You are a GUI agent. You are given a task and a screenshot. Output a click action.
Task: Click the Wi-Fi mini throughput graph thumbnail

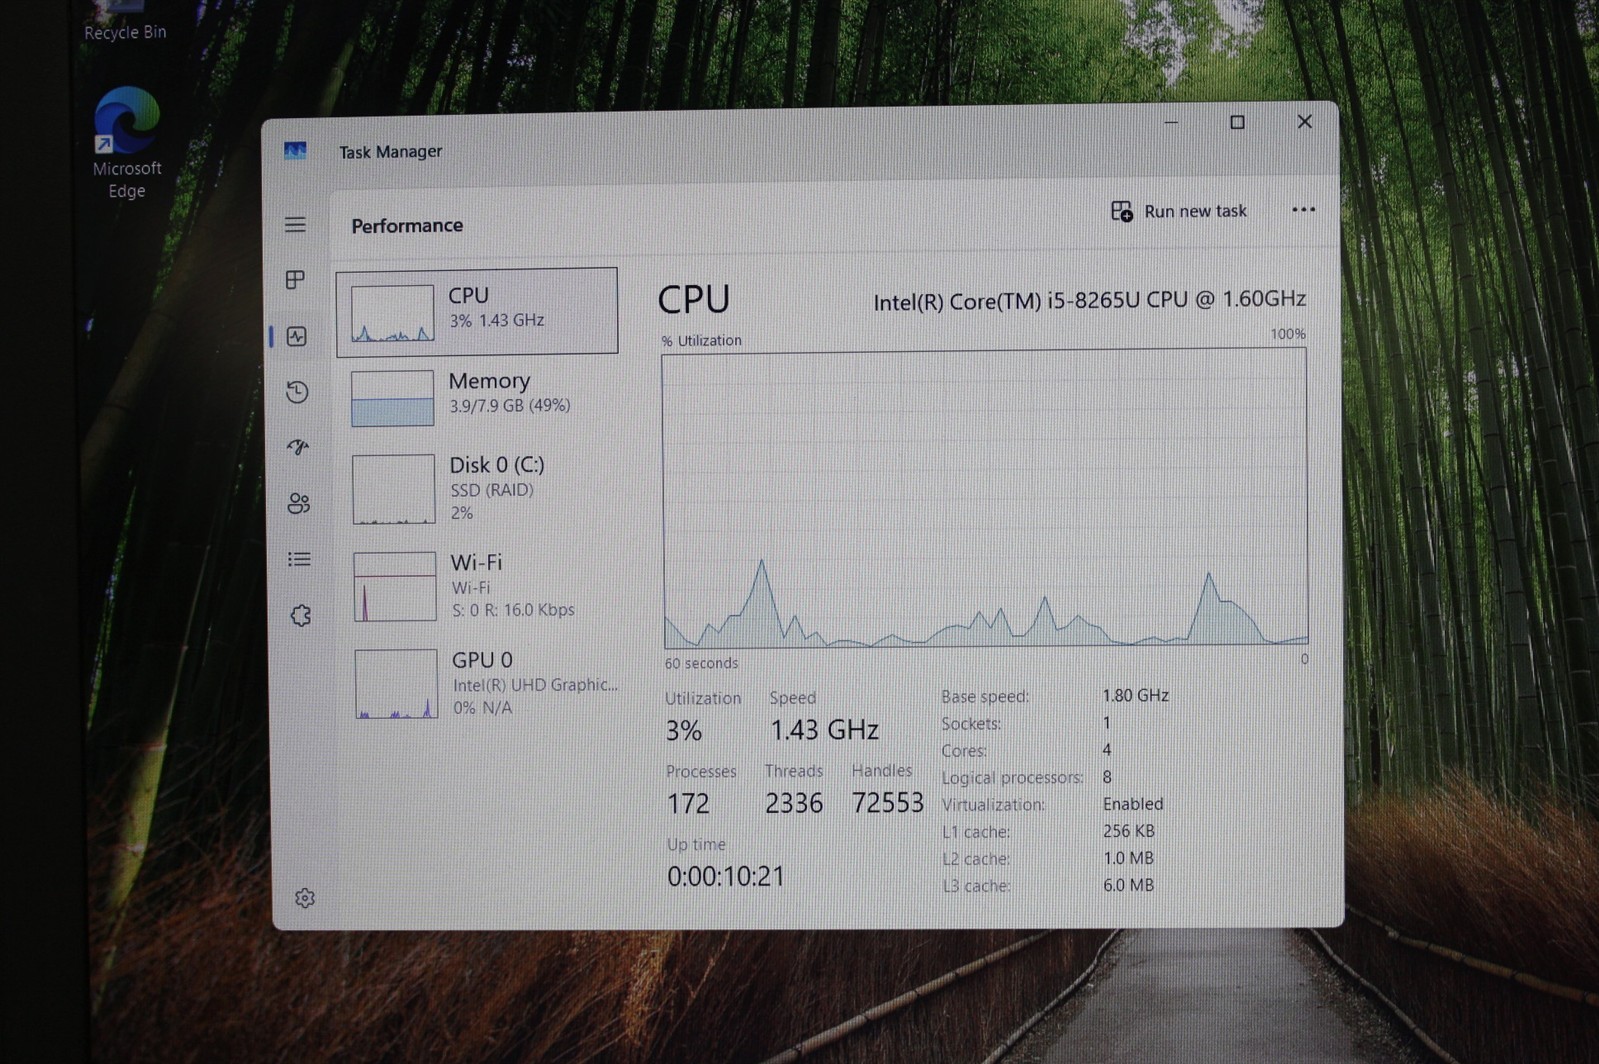pyautogui.click(x=395, y=586)
